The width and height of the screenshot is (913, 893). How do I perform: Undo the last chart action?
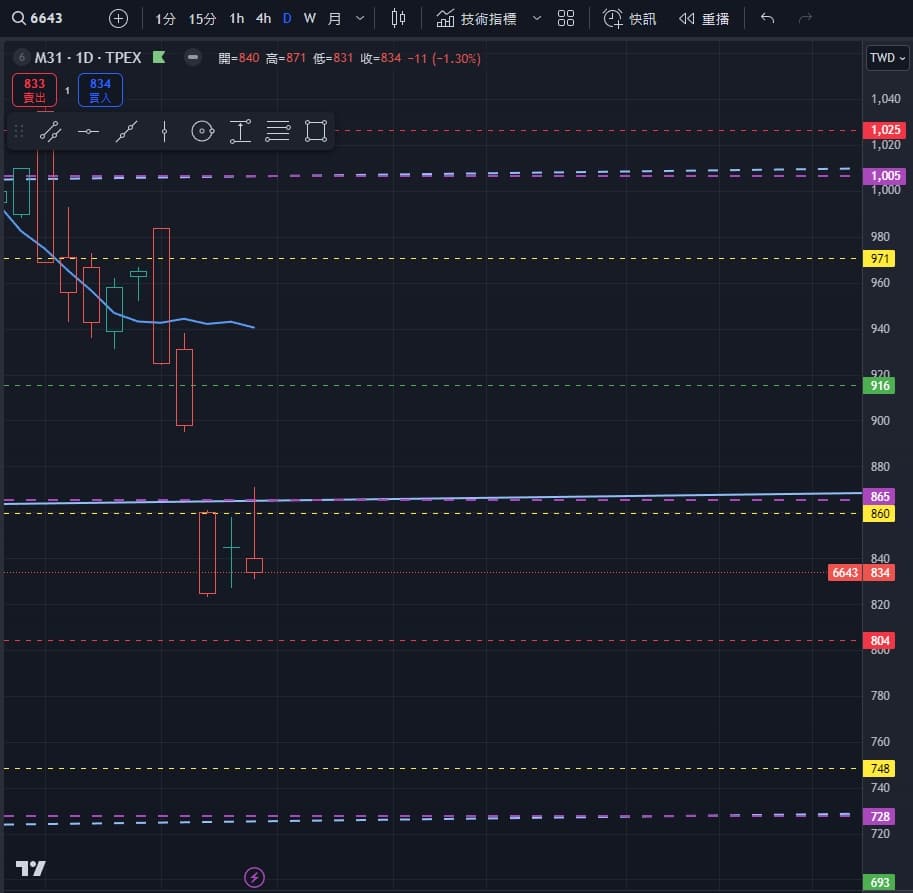pos(767,18)
